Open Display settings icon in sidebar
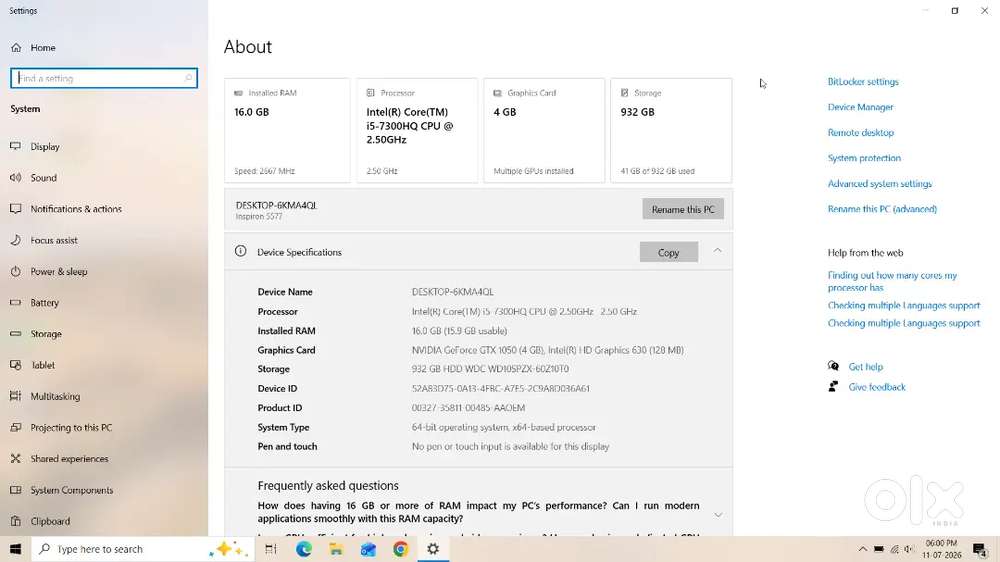This screenshot has height=562, width=1000. (16, 146)
